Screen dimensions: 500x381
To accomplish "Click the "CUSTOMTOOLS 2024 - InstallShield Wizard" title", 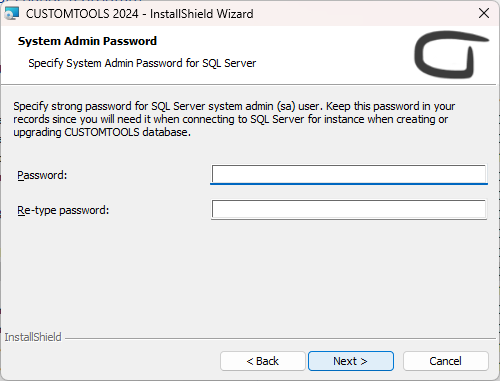I will (140, 14).
